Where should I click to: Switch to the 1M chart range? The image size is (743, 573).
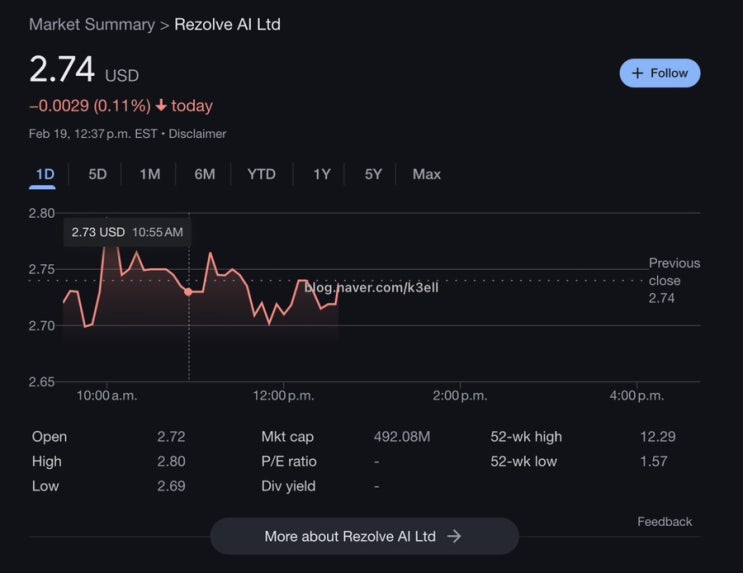(150, 174)
